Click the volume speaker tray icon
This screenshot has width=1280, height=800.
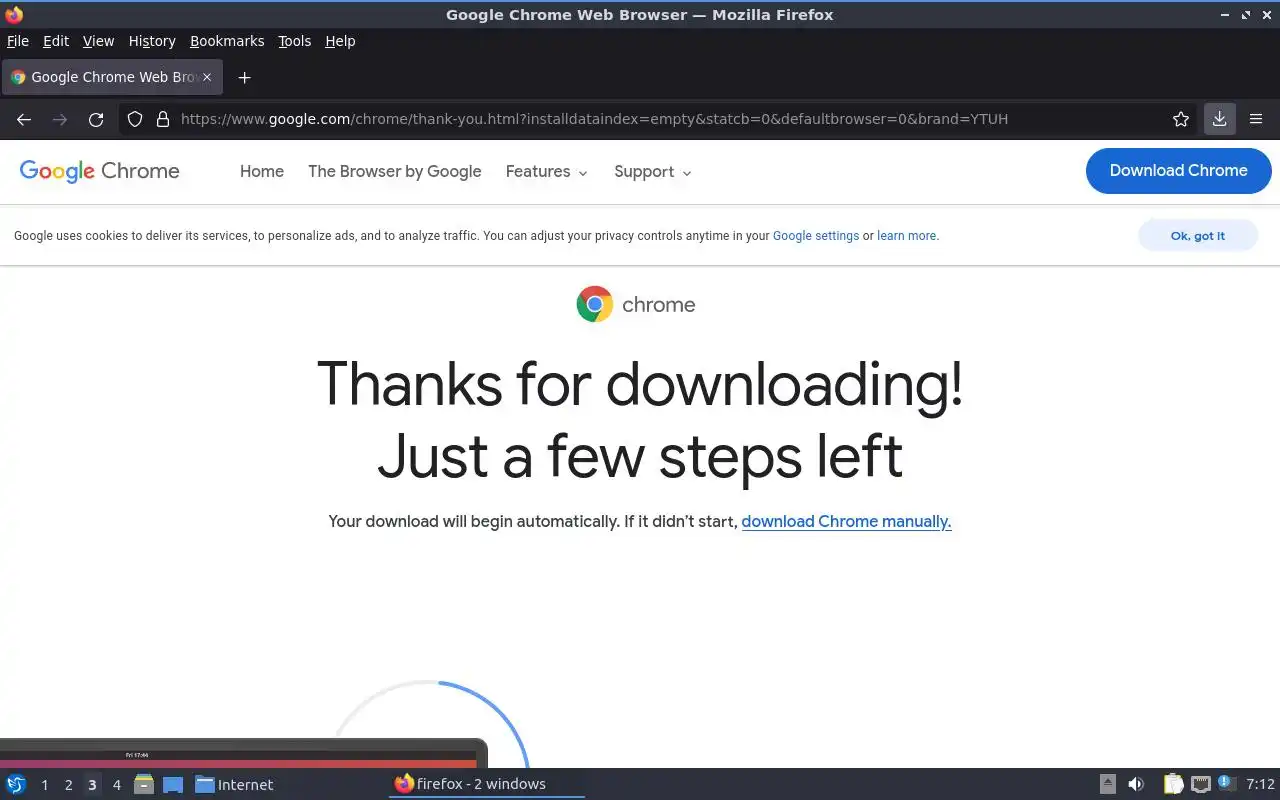point(1136,784)
